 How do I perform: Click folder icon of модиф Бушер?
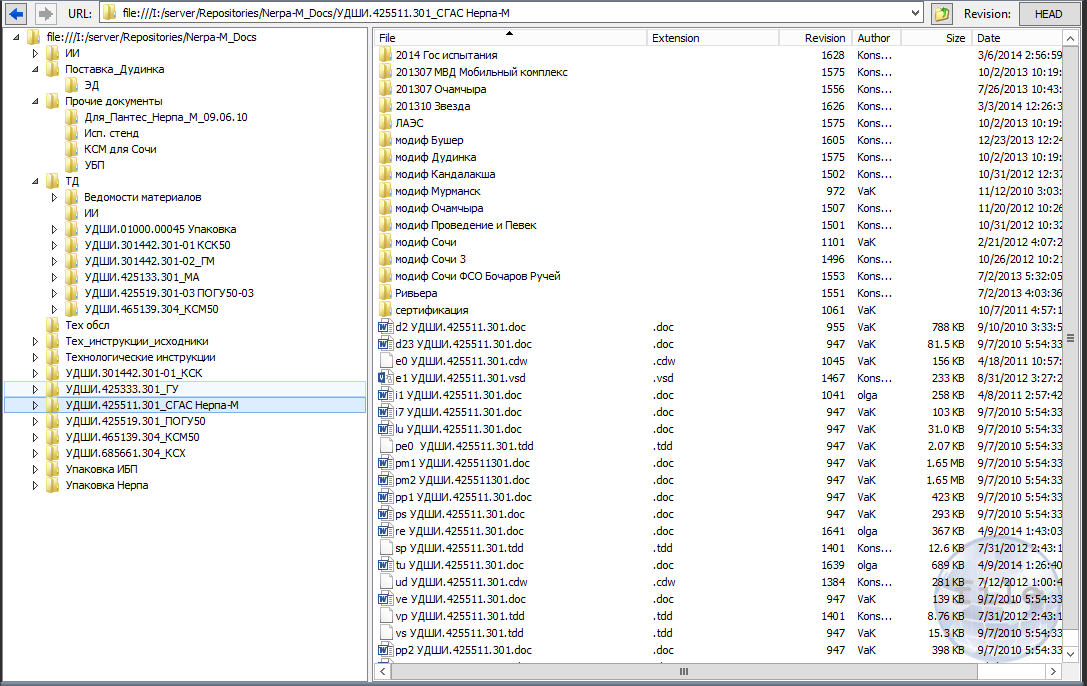386,140
